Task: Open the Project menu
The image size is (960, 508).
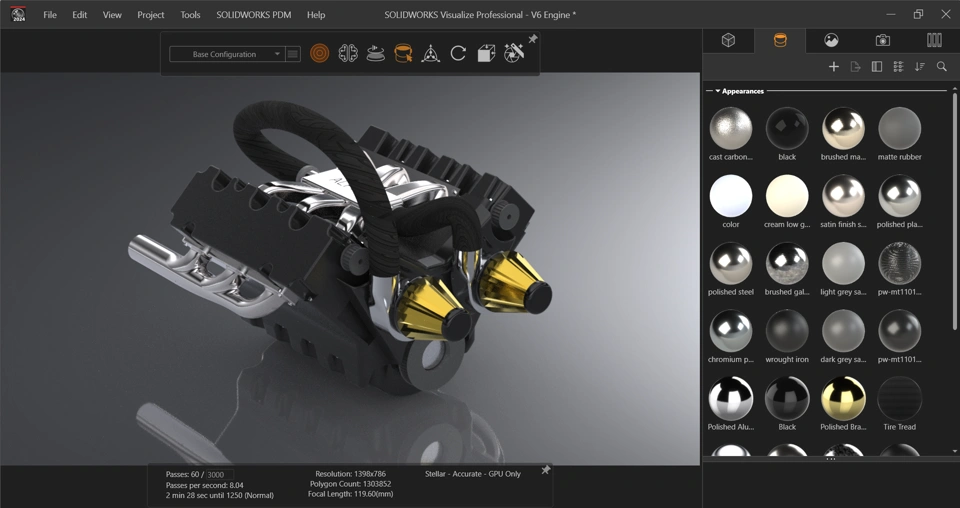Action: (151, 15)
